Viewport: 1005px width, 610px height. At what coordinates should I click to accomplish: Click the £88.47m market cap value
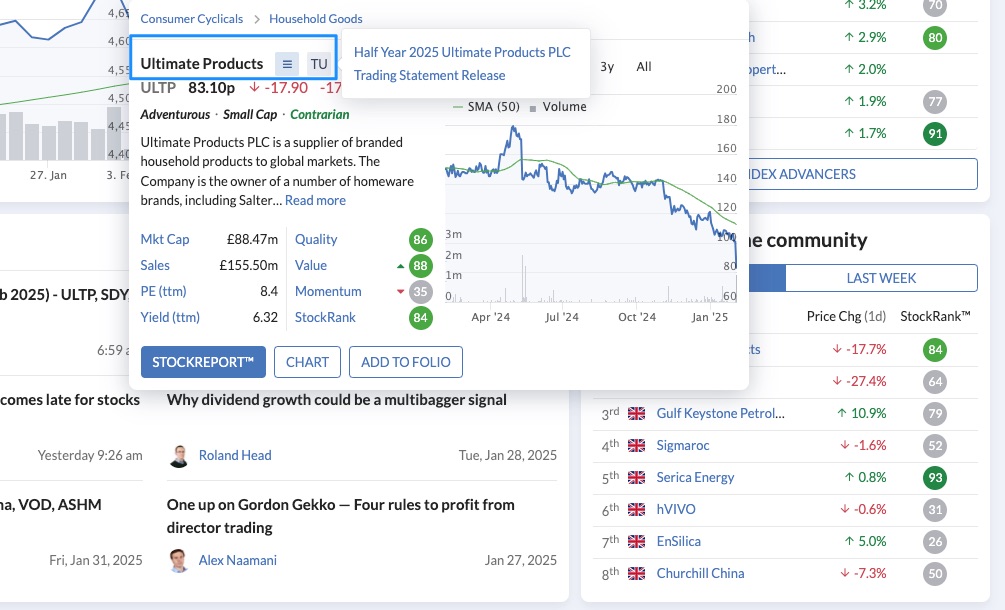[x=252, y=240]
